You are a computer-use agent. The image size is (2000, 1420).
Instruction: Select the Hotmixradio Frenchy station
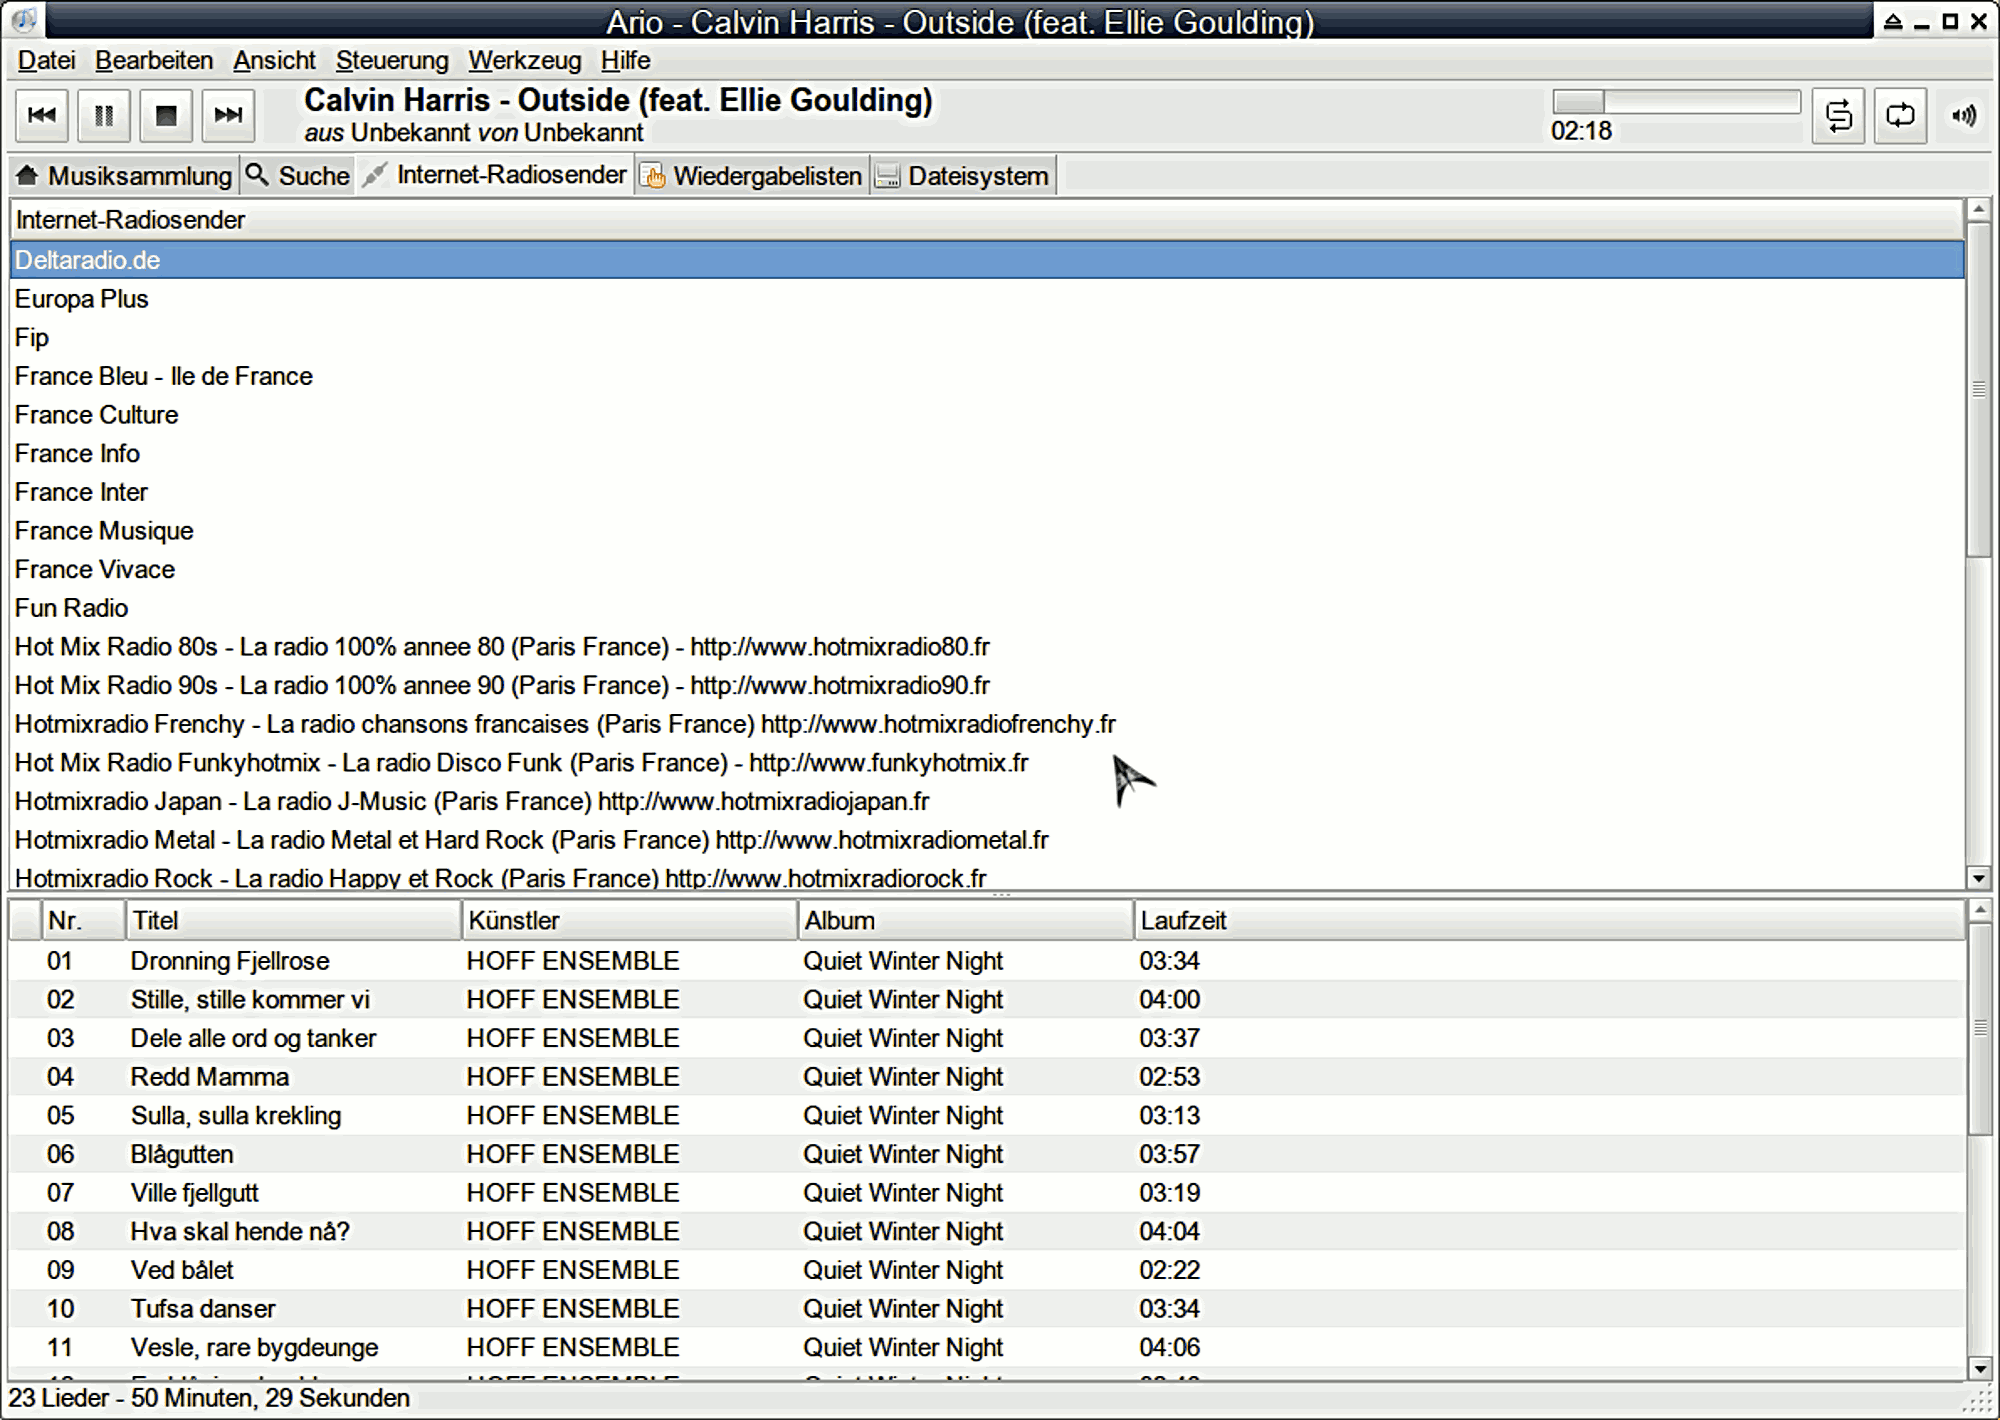click(x=986, y=724)
